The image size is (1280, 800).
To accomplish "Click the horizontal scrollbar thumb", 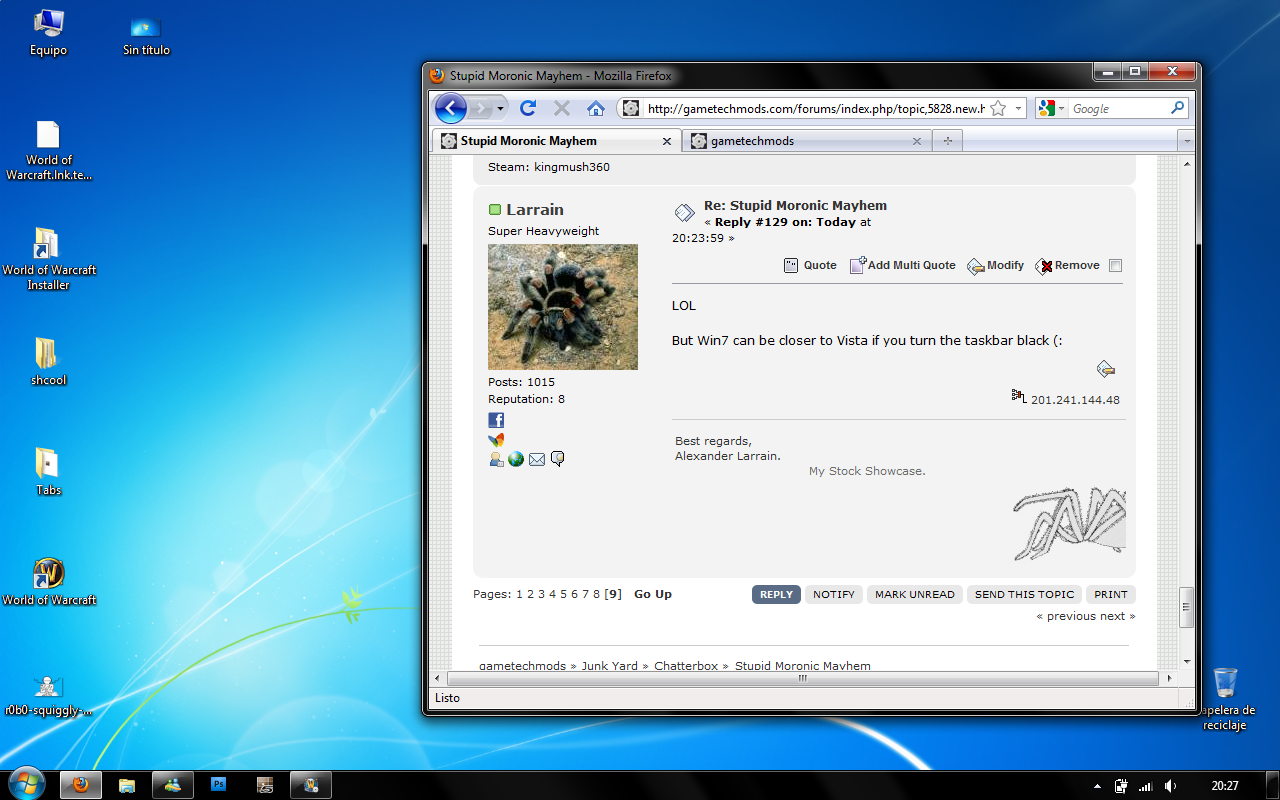I will pos(801,678).
